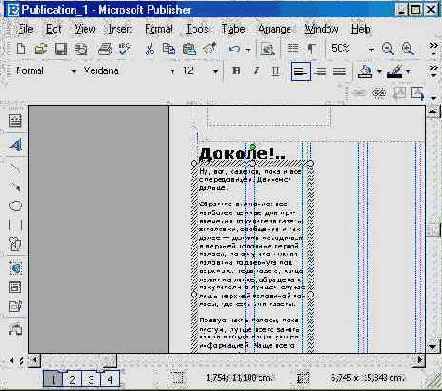Click the vertical scrollbar down arrow
Screen dimensions: 442x391
(432, 347)
